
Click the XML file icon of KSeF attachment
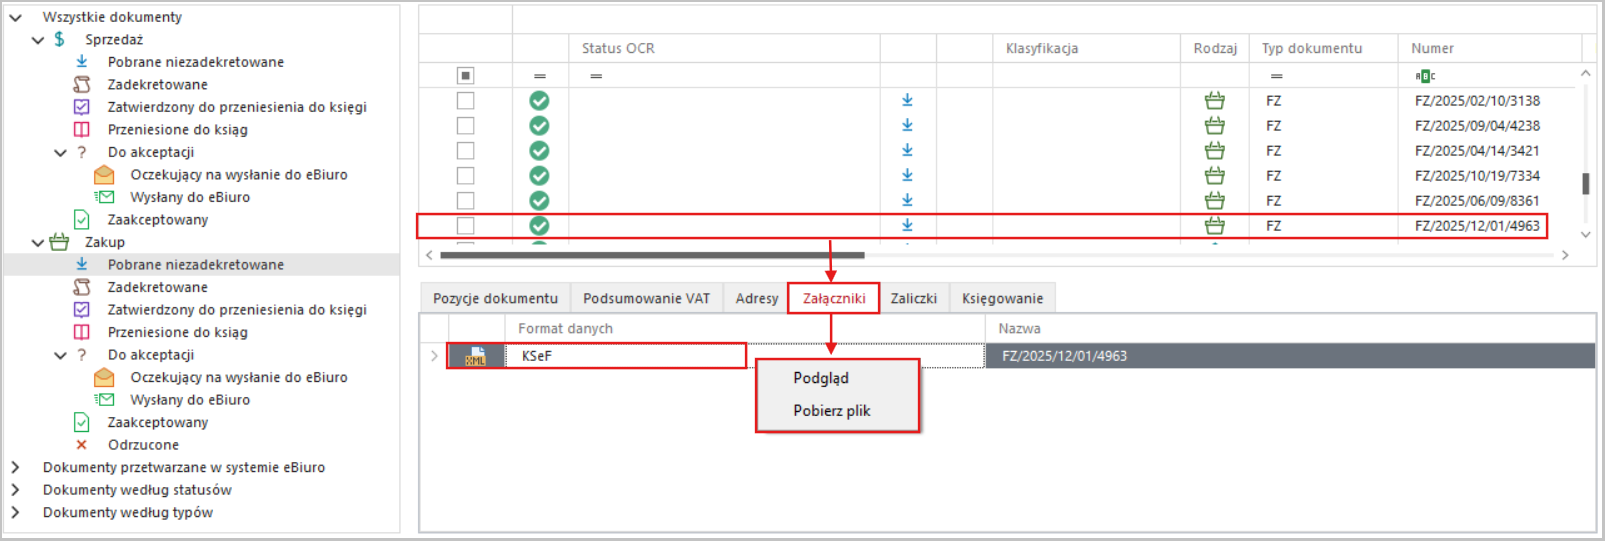click(475, 356)
